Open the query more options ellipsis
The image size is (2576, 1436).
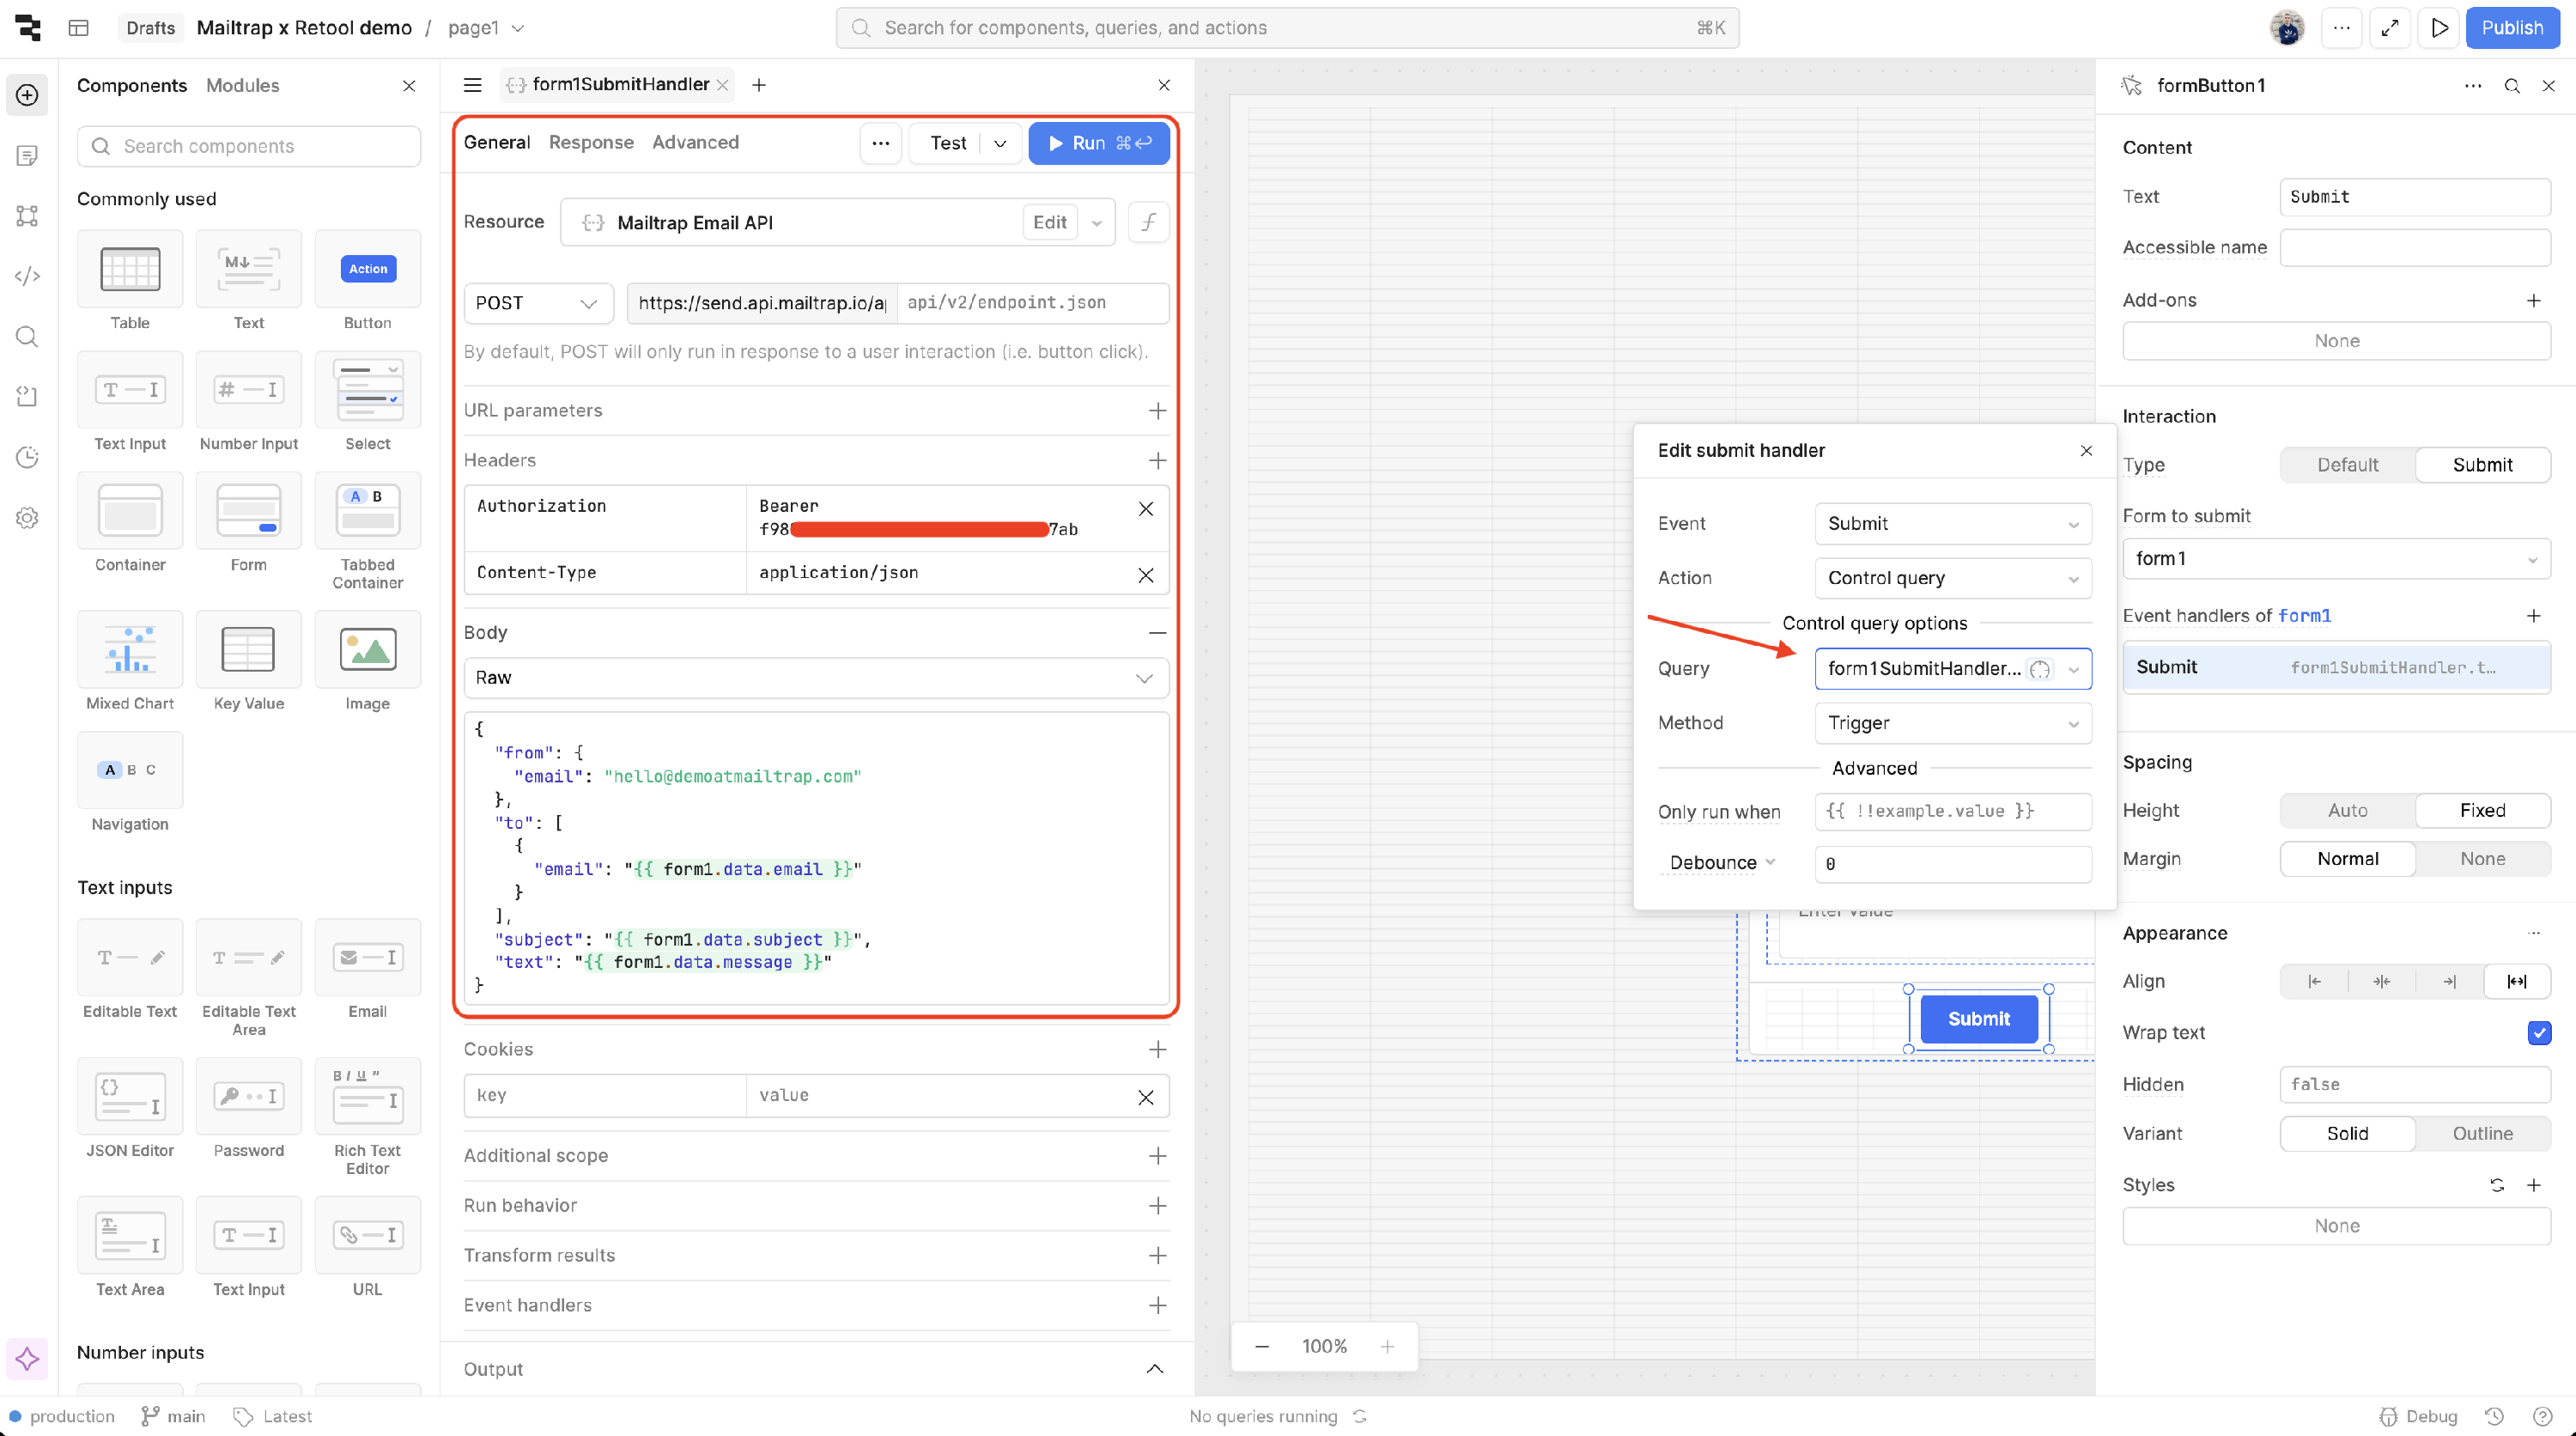point(881,143)
